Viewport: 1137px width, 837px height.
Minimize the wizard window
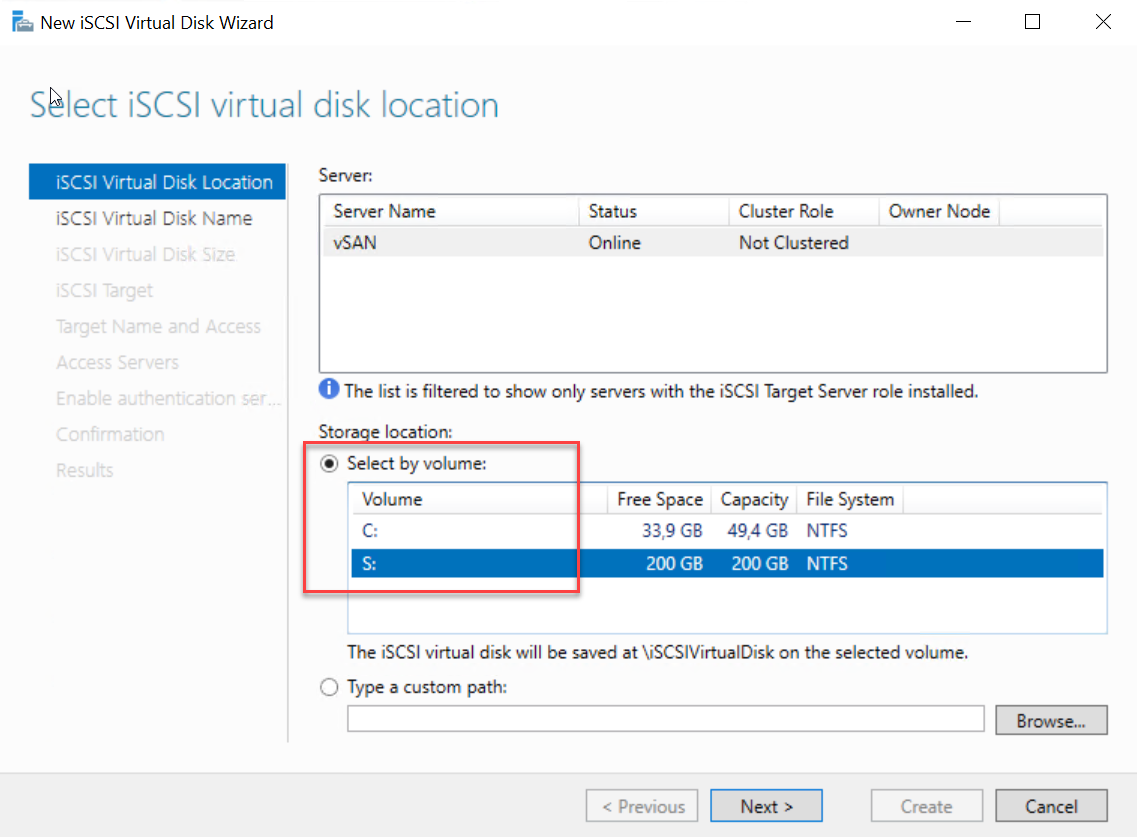tap(963, 22)
